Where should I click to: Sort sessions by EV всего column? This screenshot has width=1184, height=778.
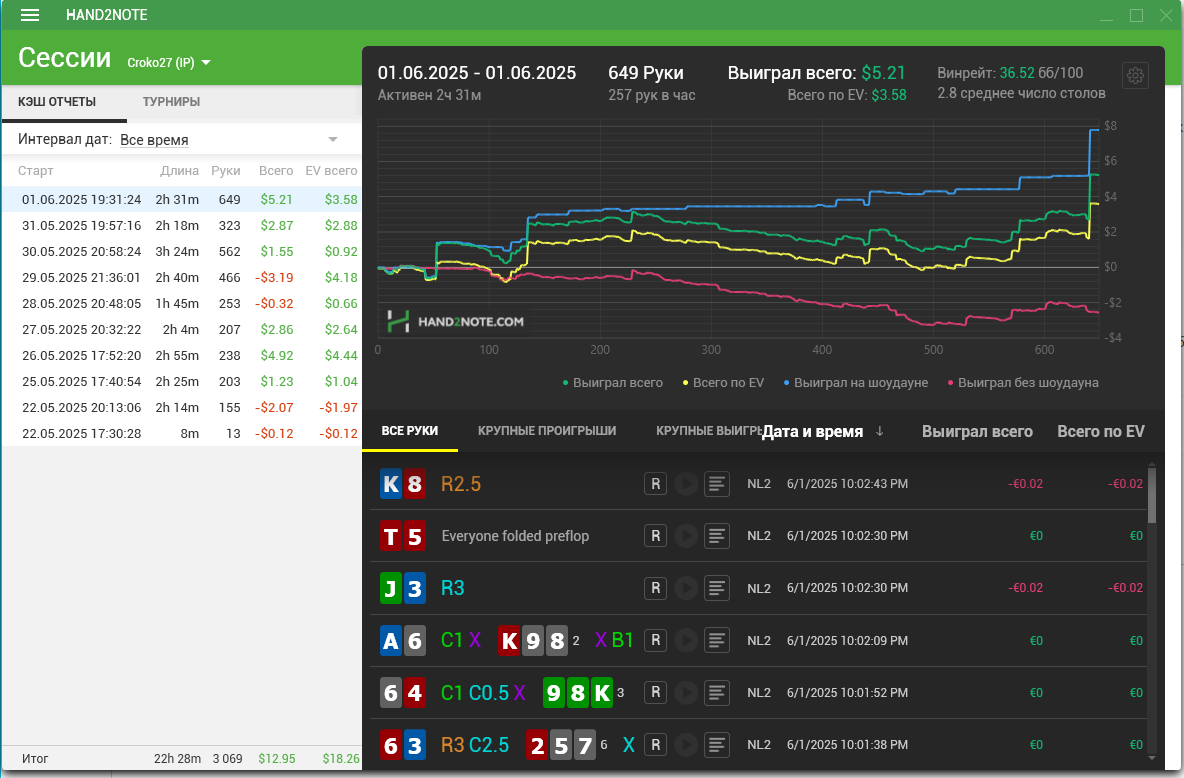point(331,171)
